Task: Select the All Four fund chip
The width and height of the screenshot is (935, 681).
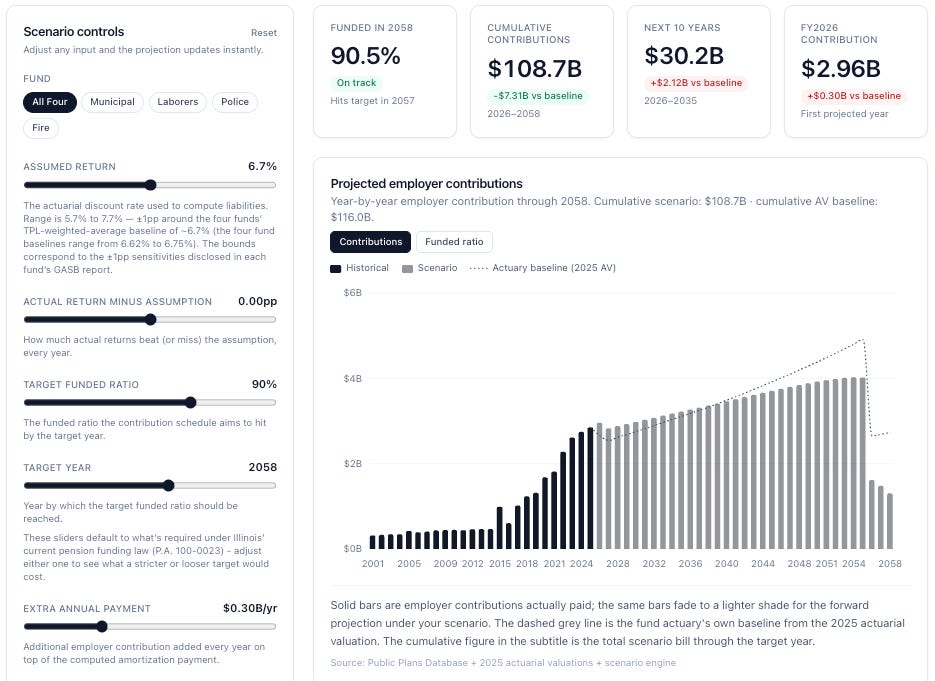Action: (x=50, y=102)
